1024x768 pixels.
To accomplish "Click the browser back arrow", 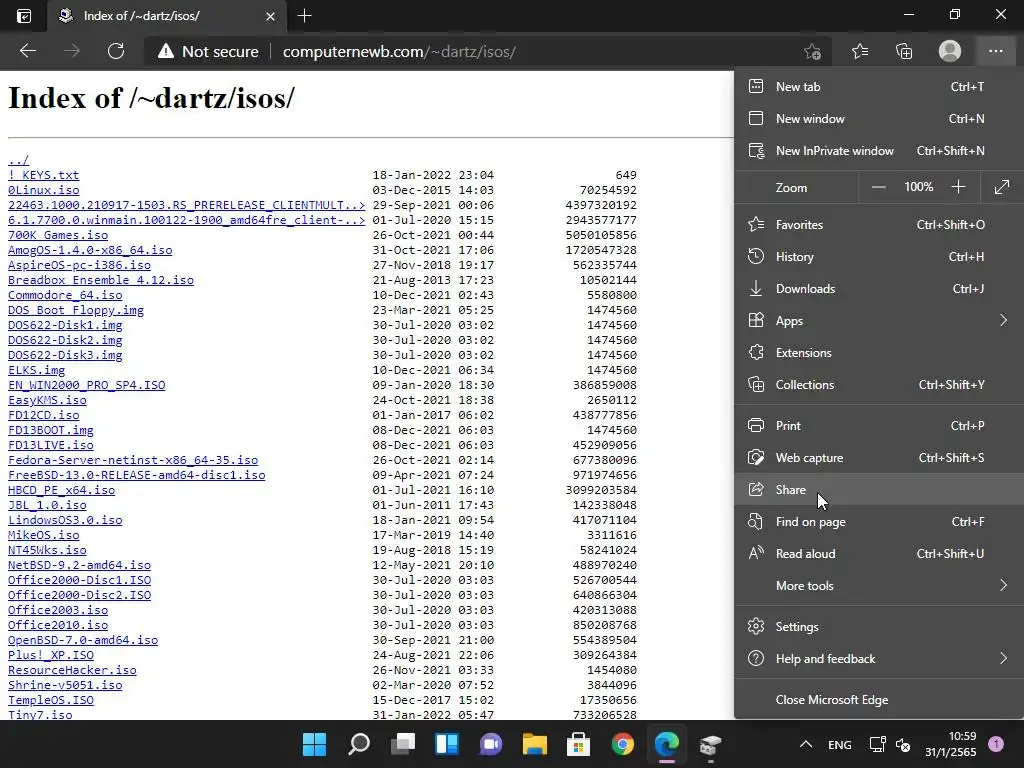I will click(x=28, y=51).
